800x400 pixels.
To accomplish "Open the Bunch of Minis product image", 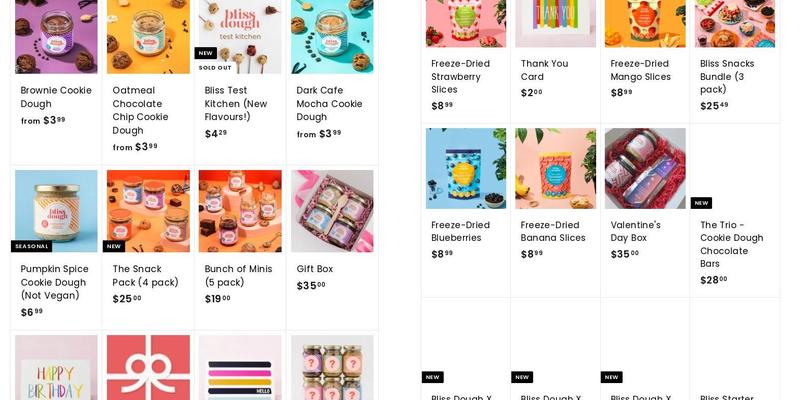I will 240,211.
